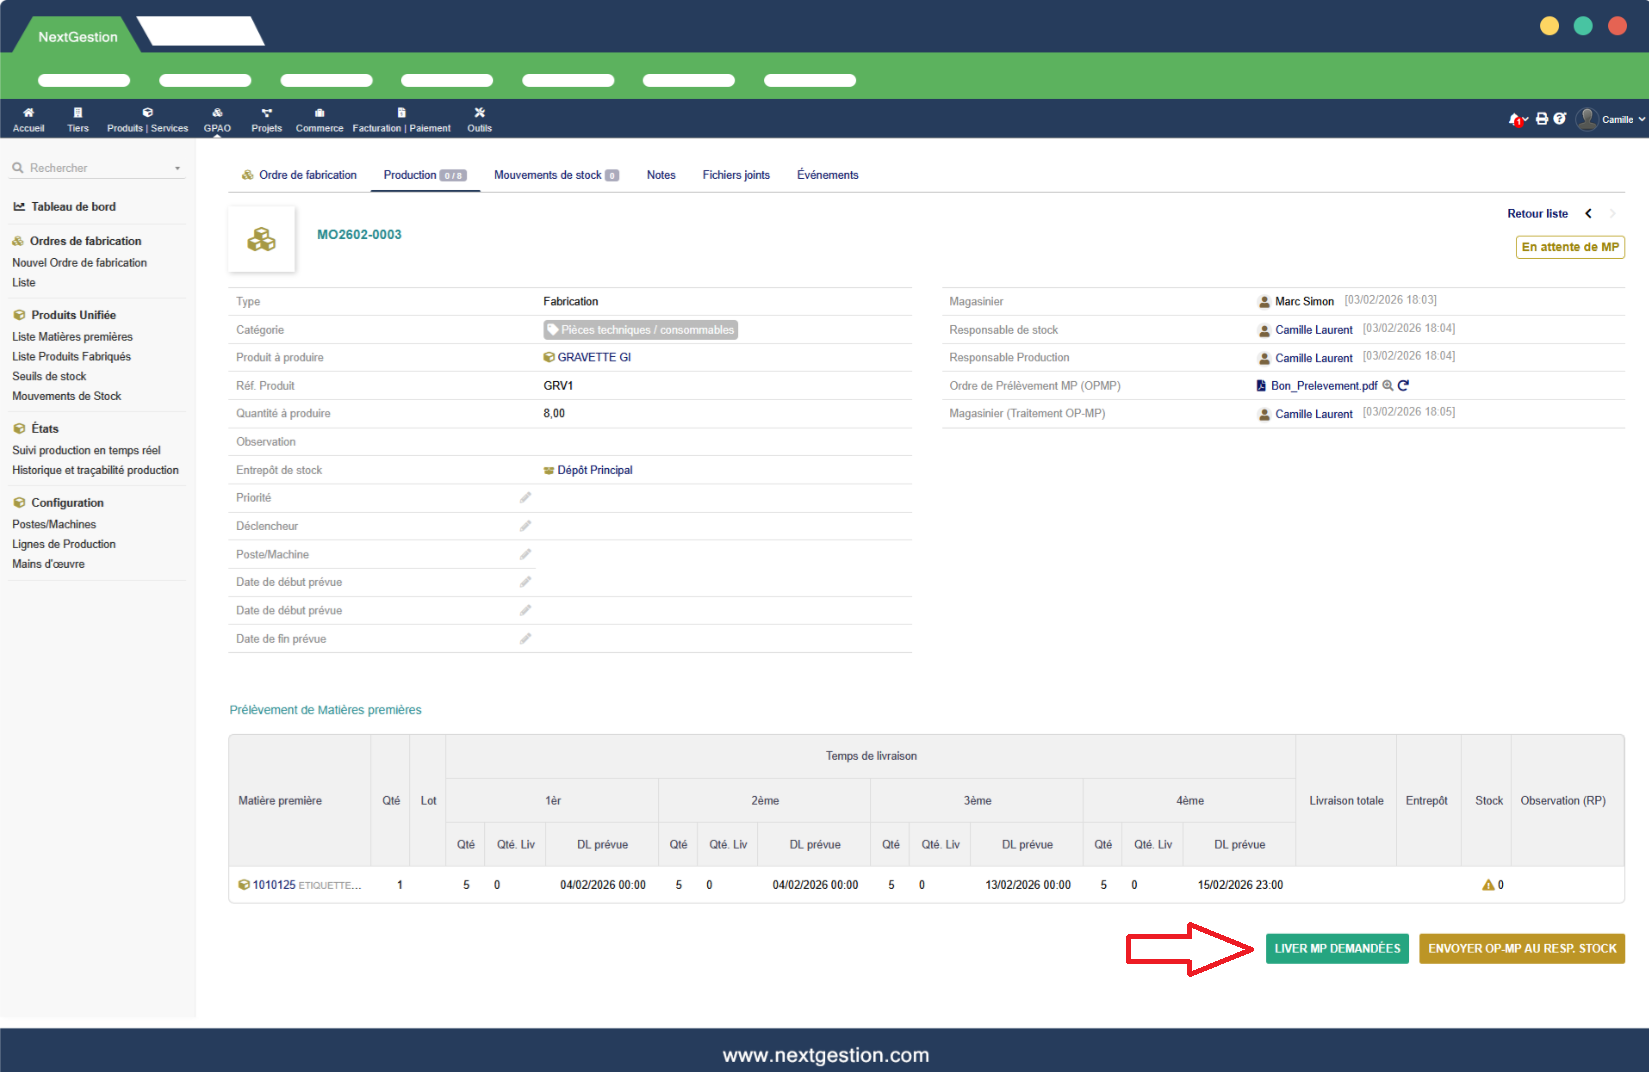
Task: Open the Outils tools menu
Action: [479, 119]
